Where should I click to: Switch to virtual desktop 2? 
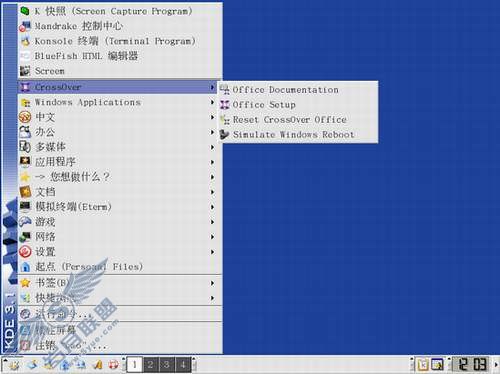click(x=151, y=365)
